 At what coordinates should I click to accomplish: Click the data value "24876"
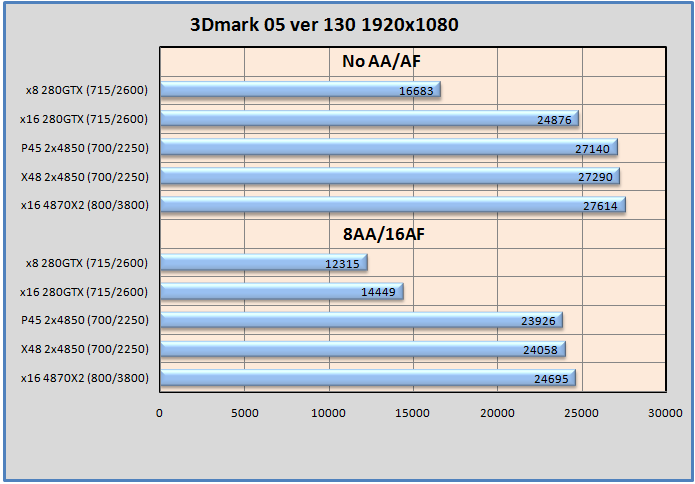coord(554,120)
